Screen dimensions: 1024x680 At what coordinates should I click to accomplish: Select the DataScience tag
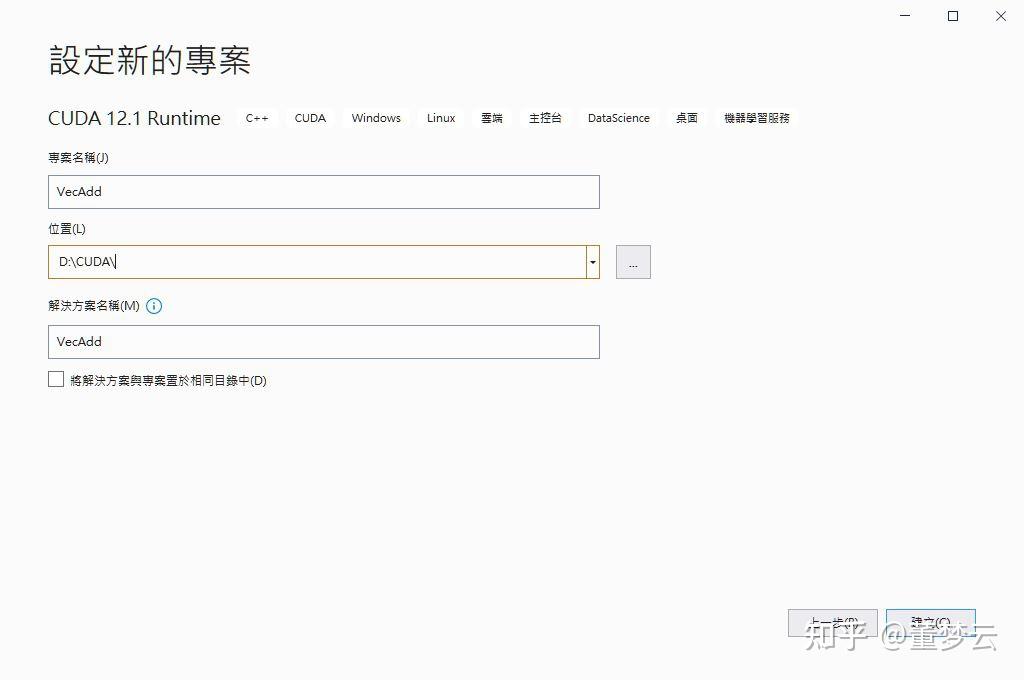pos(618,117)
